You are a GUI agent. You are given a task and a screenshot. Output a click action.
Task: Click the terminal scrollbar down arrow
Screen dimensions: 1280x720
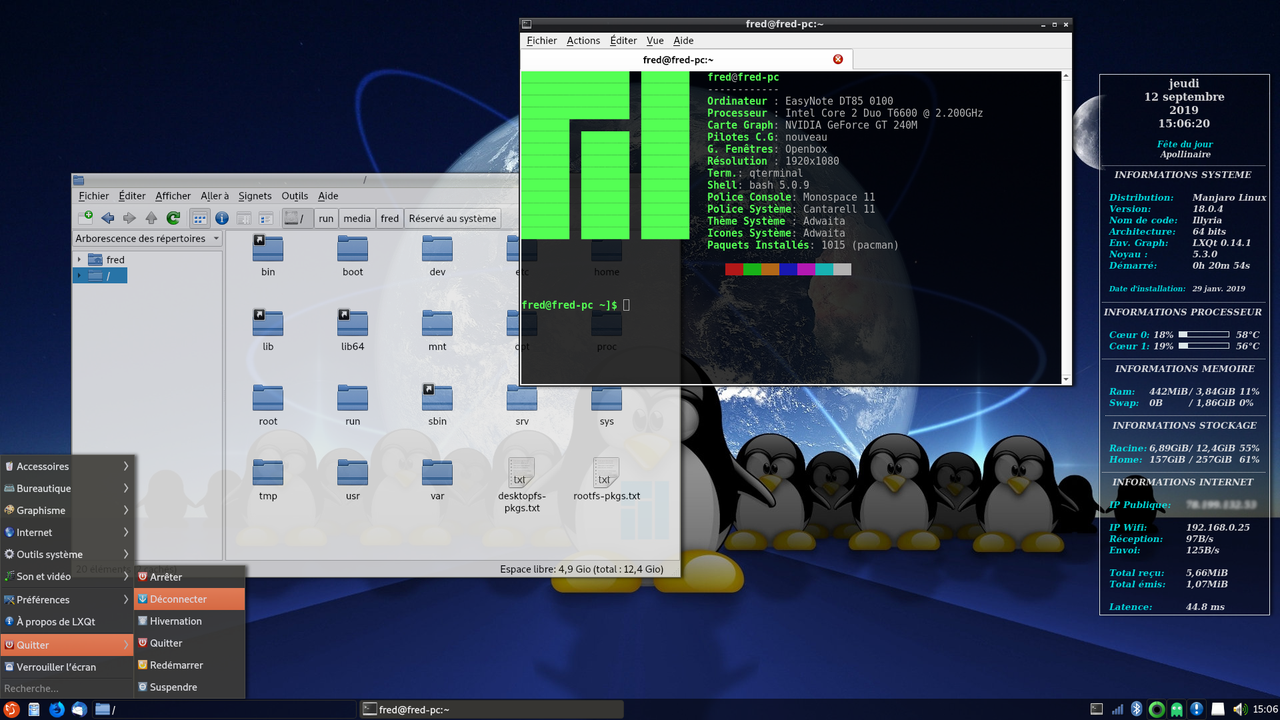coord(1066,379)
